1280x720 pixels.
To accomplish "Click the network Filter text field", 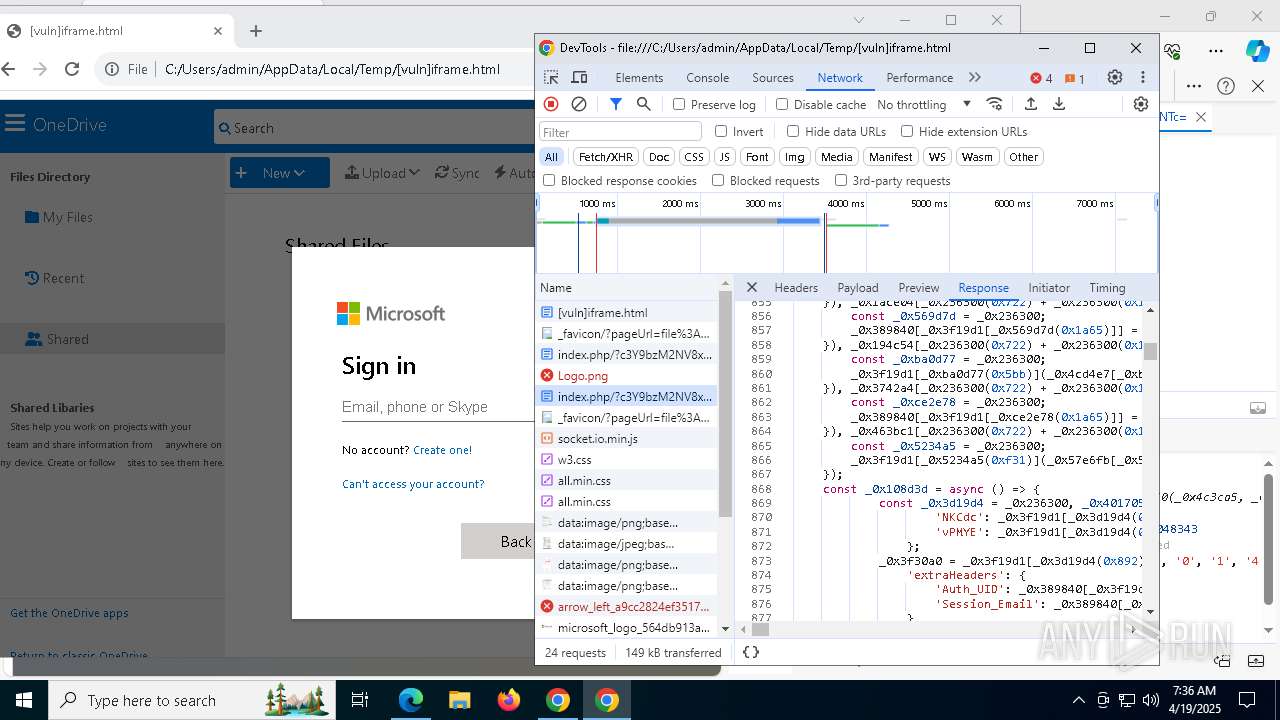I will click(621, 132).
